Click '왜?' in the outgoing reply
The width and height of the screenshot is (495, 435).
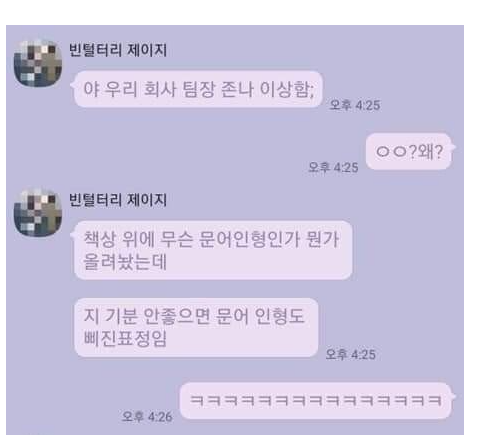430,152
